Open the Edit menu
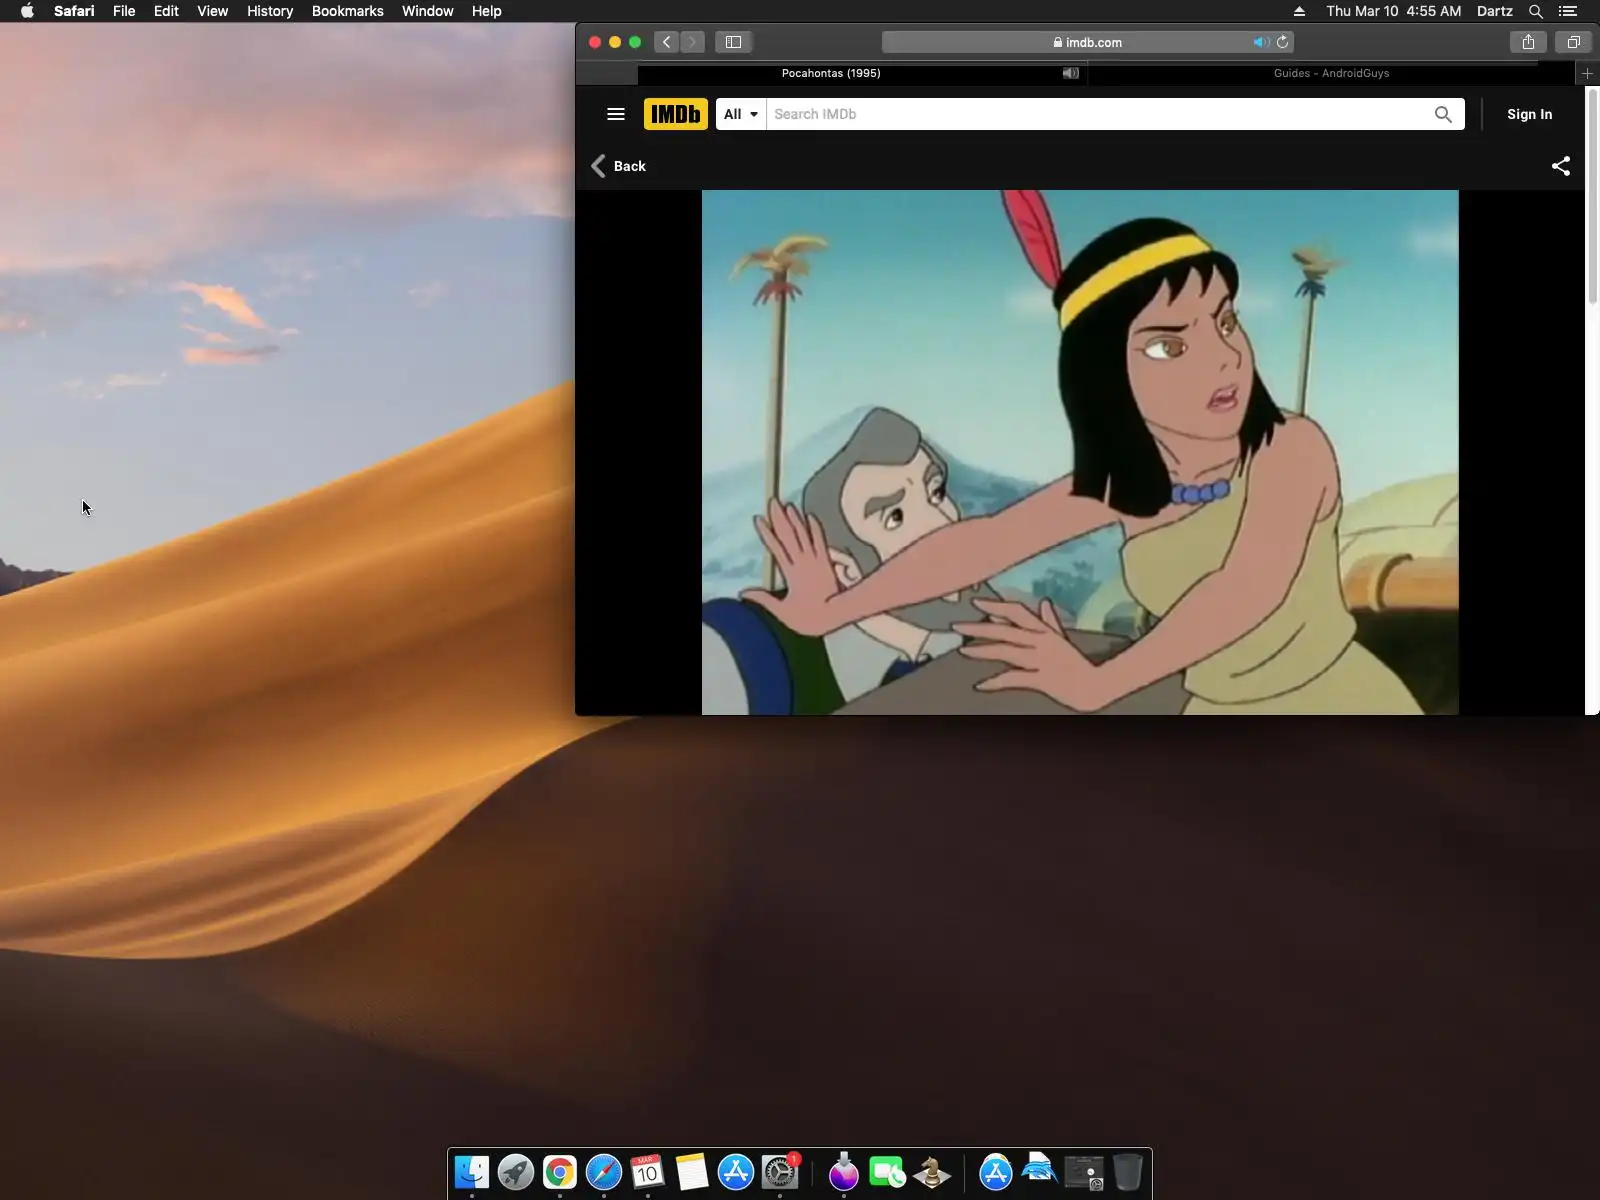Image resolution: width=1600 pixels, height=1200 pixels. click(166, 11)
